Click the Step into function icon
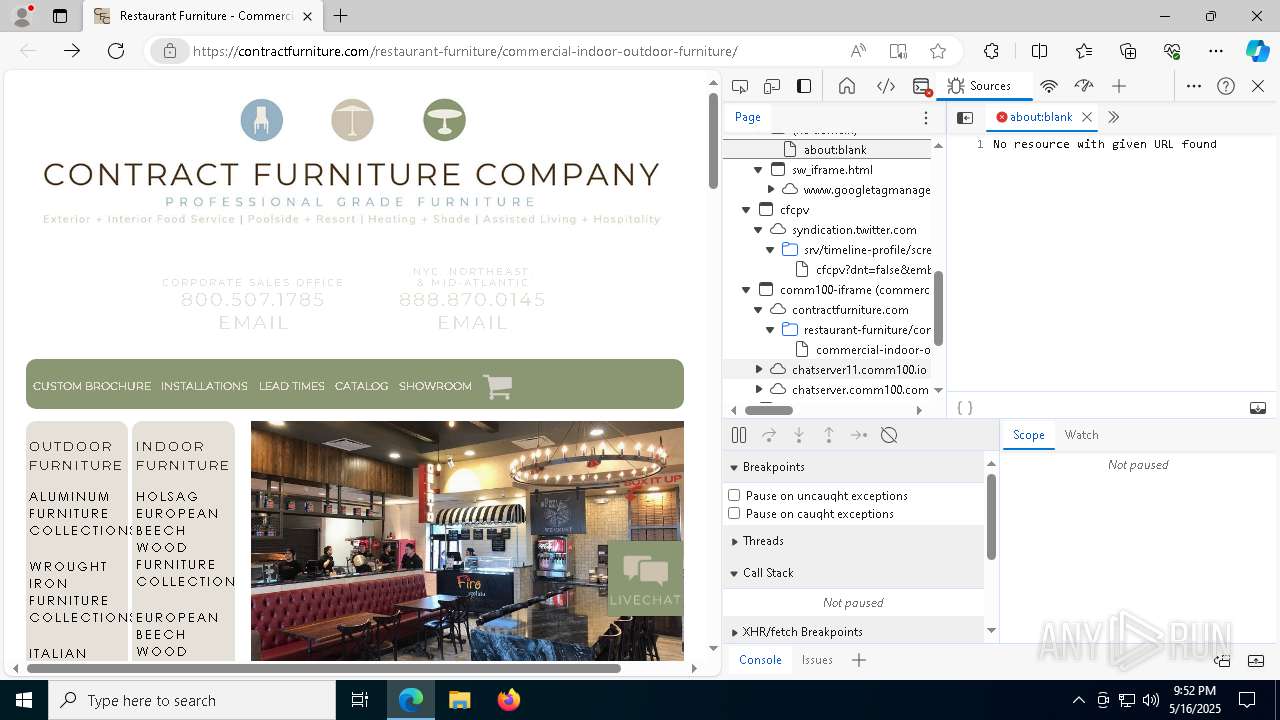Viewport: 1280px width, 720px height. click(x=799, y=435)
